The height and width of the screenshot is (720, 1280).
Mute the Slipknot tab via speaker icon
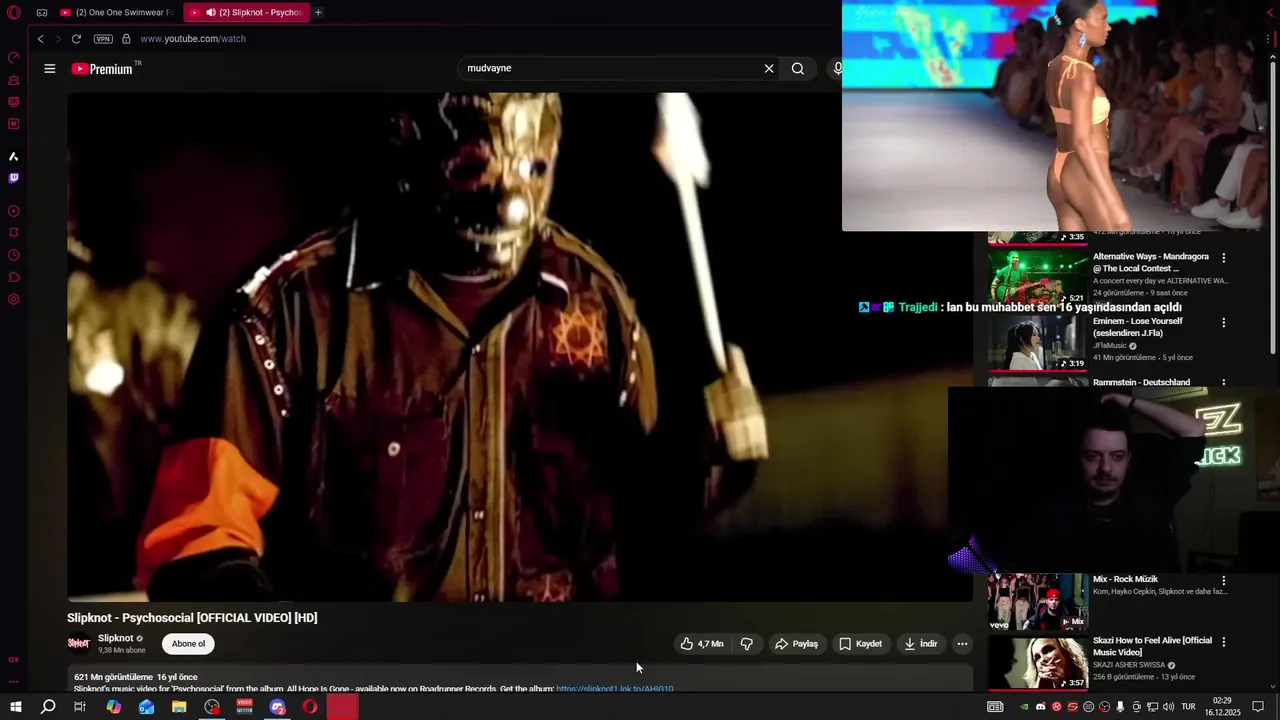coord(211,13)
